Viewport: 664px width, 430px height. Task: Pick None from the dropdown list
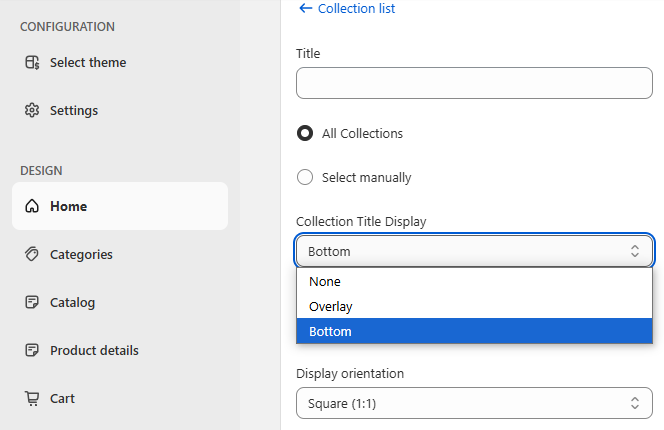(x=474, y=282)
